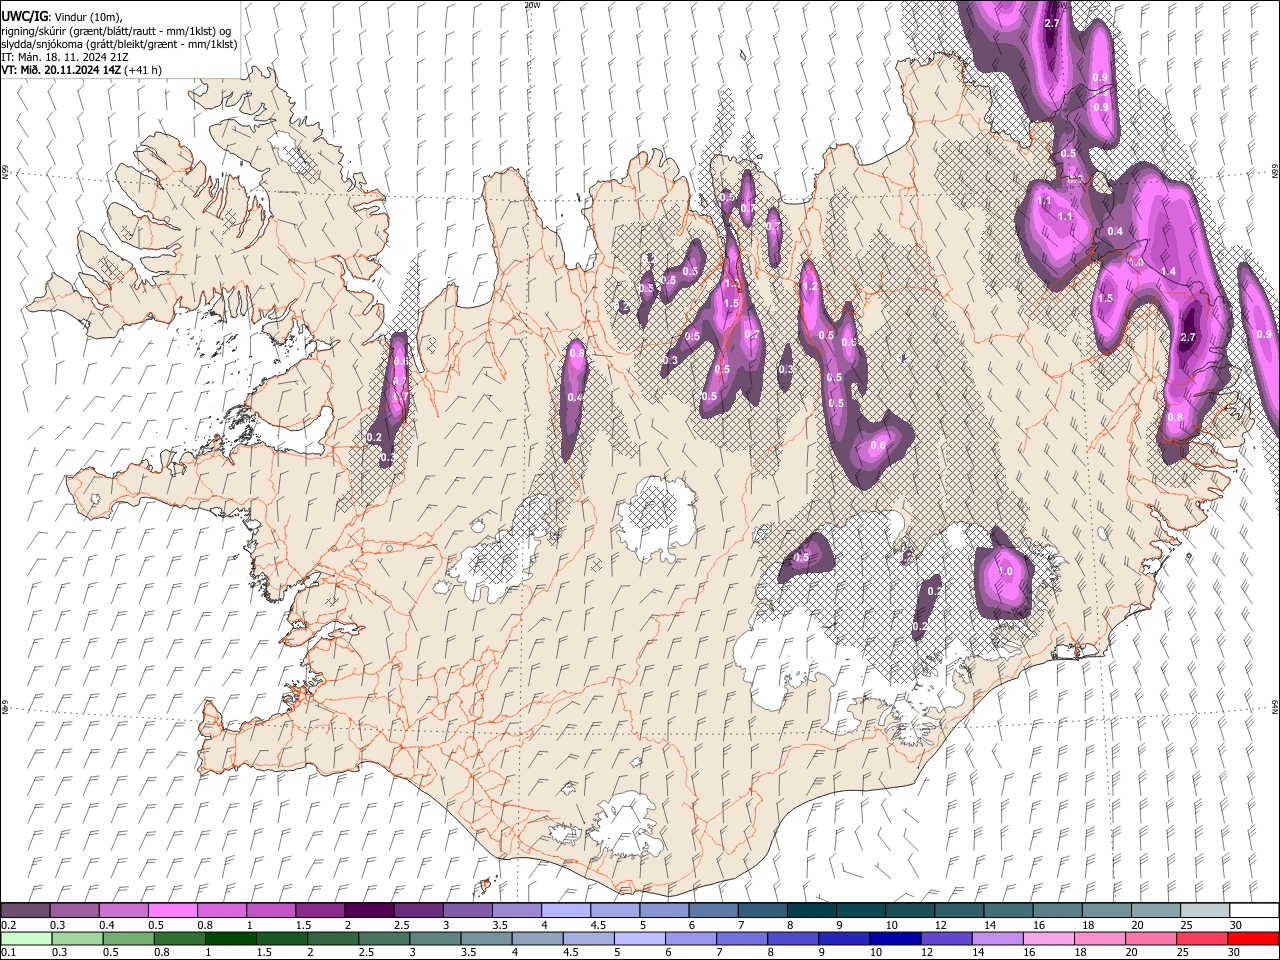
Task: Pick the light pink 16 swatch in lower legend row
Action: pyautogui.click(x=1047, y=938)
